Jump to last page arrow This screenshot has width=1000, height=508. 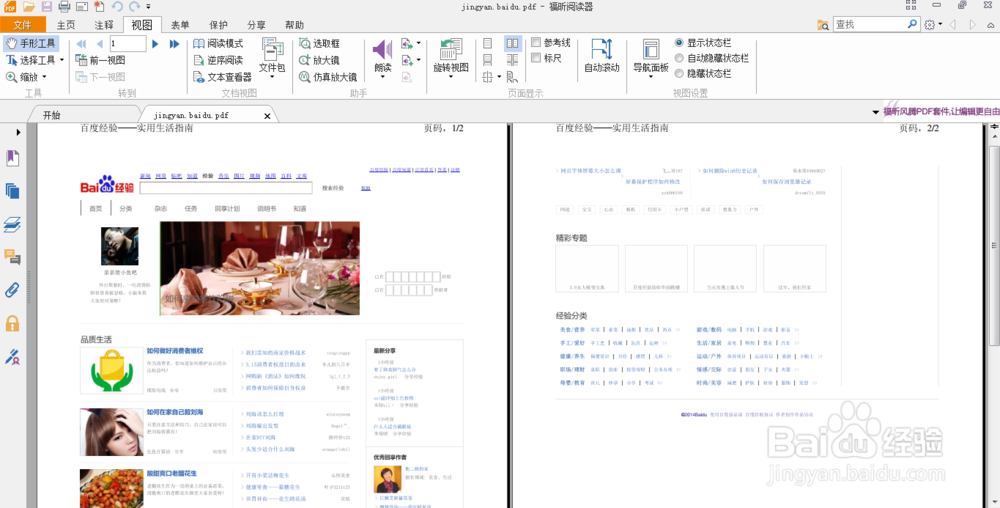pyautogui.click(x=174, y=44)
